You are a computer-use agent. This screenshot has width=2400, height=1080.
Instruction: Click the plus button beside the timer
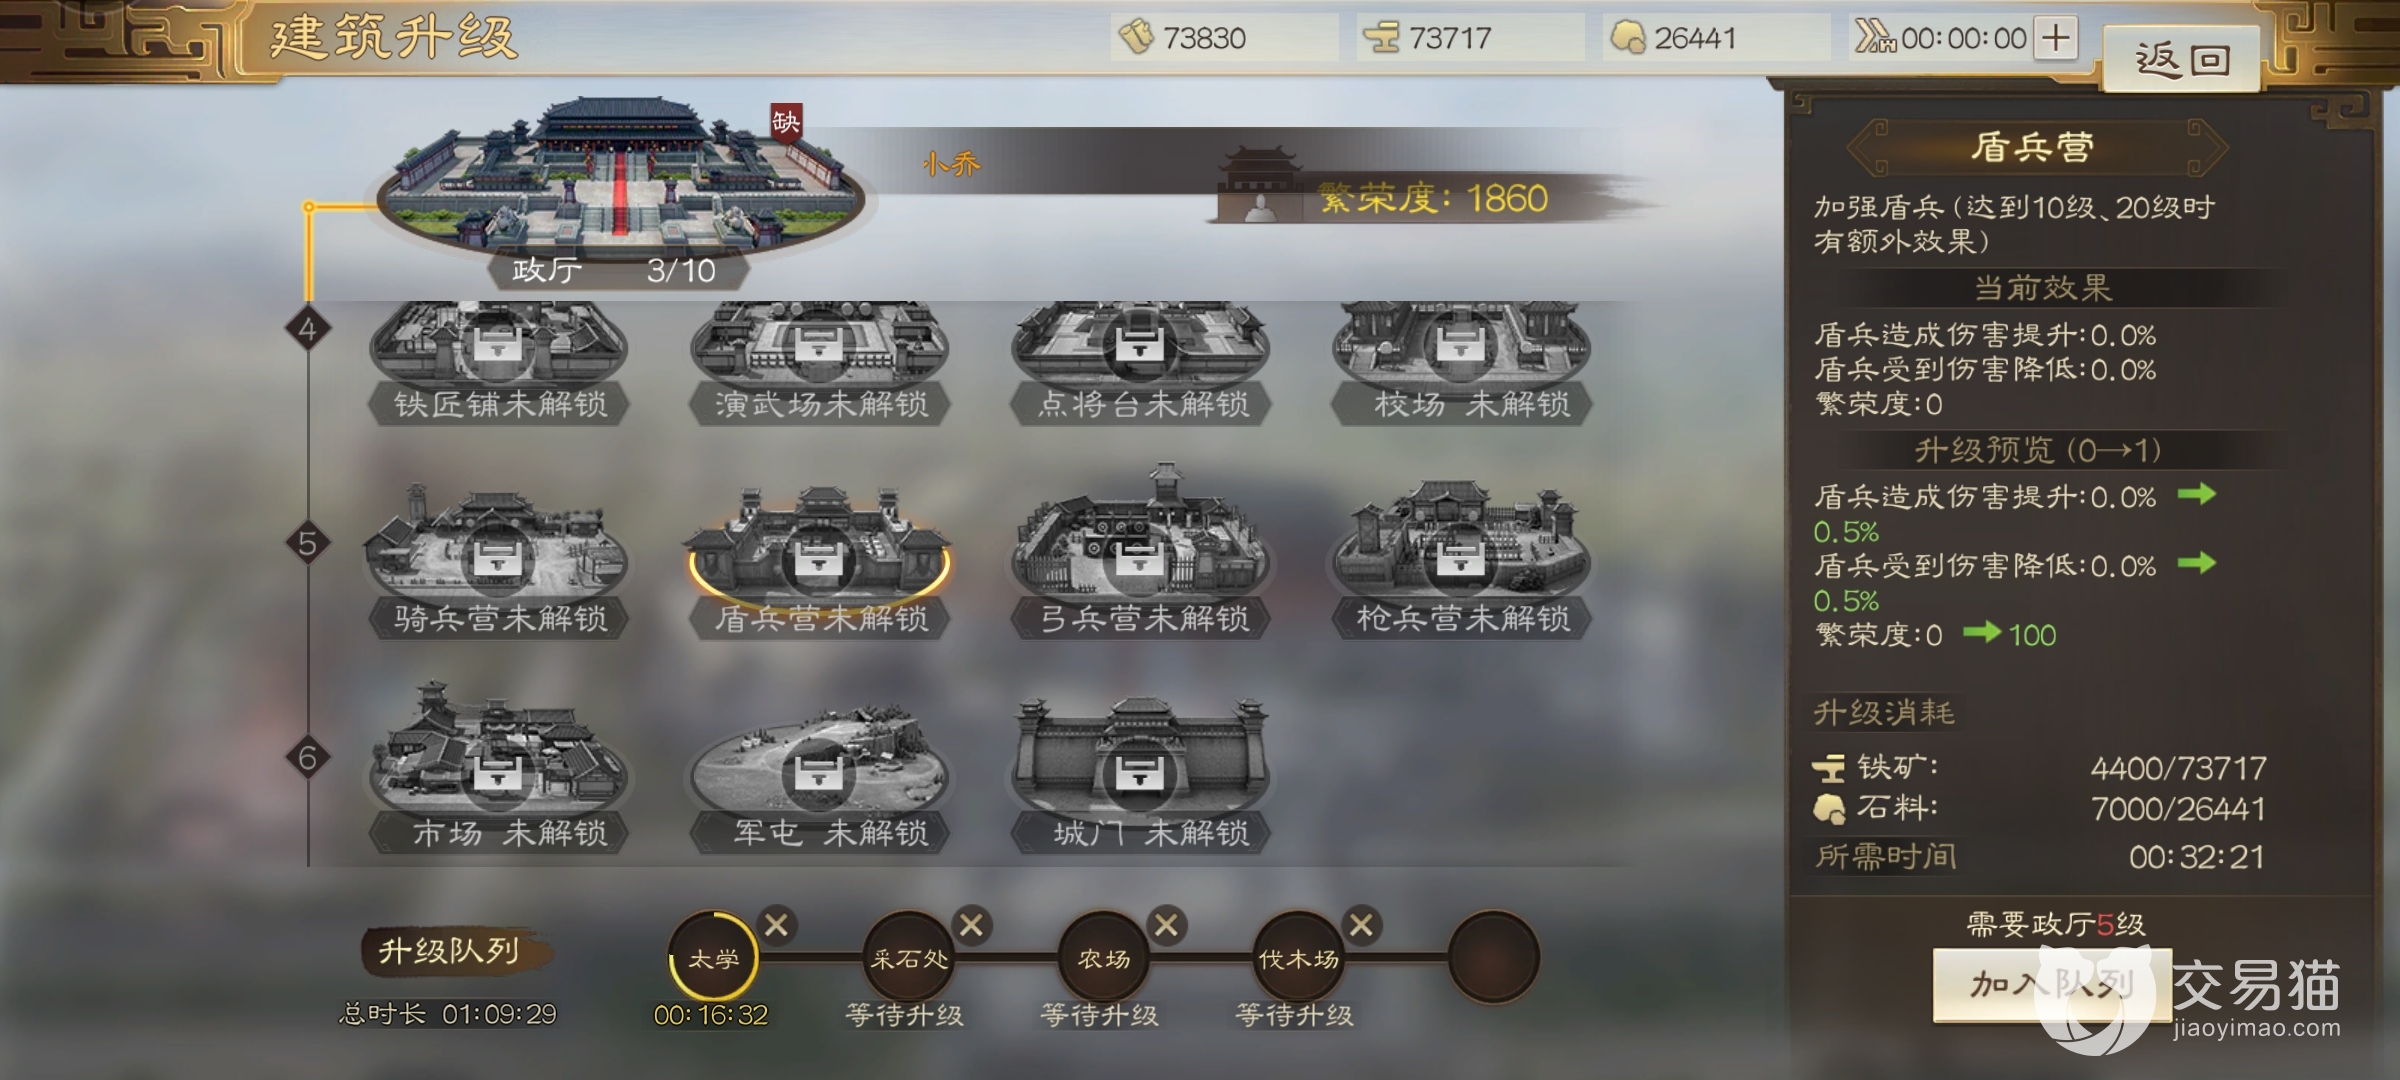[2056, 38]
